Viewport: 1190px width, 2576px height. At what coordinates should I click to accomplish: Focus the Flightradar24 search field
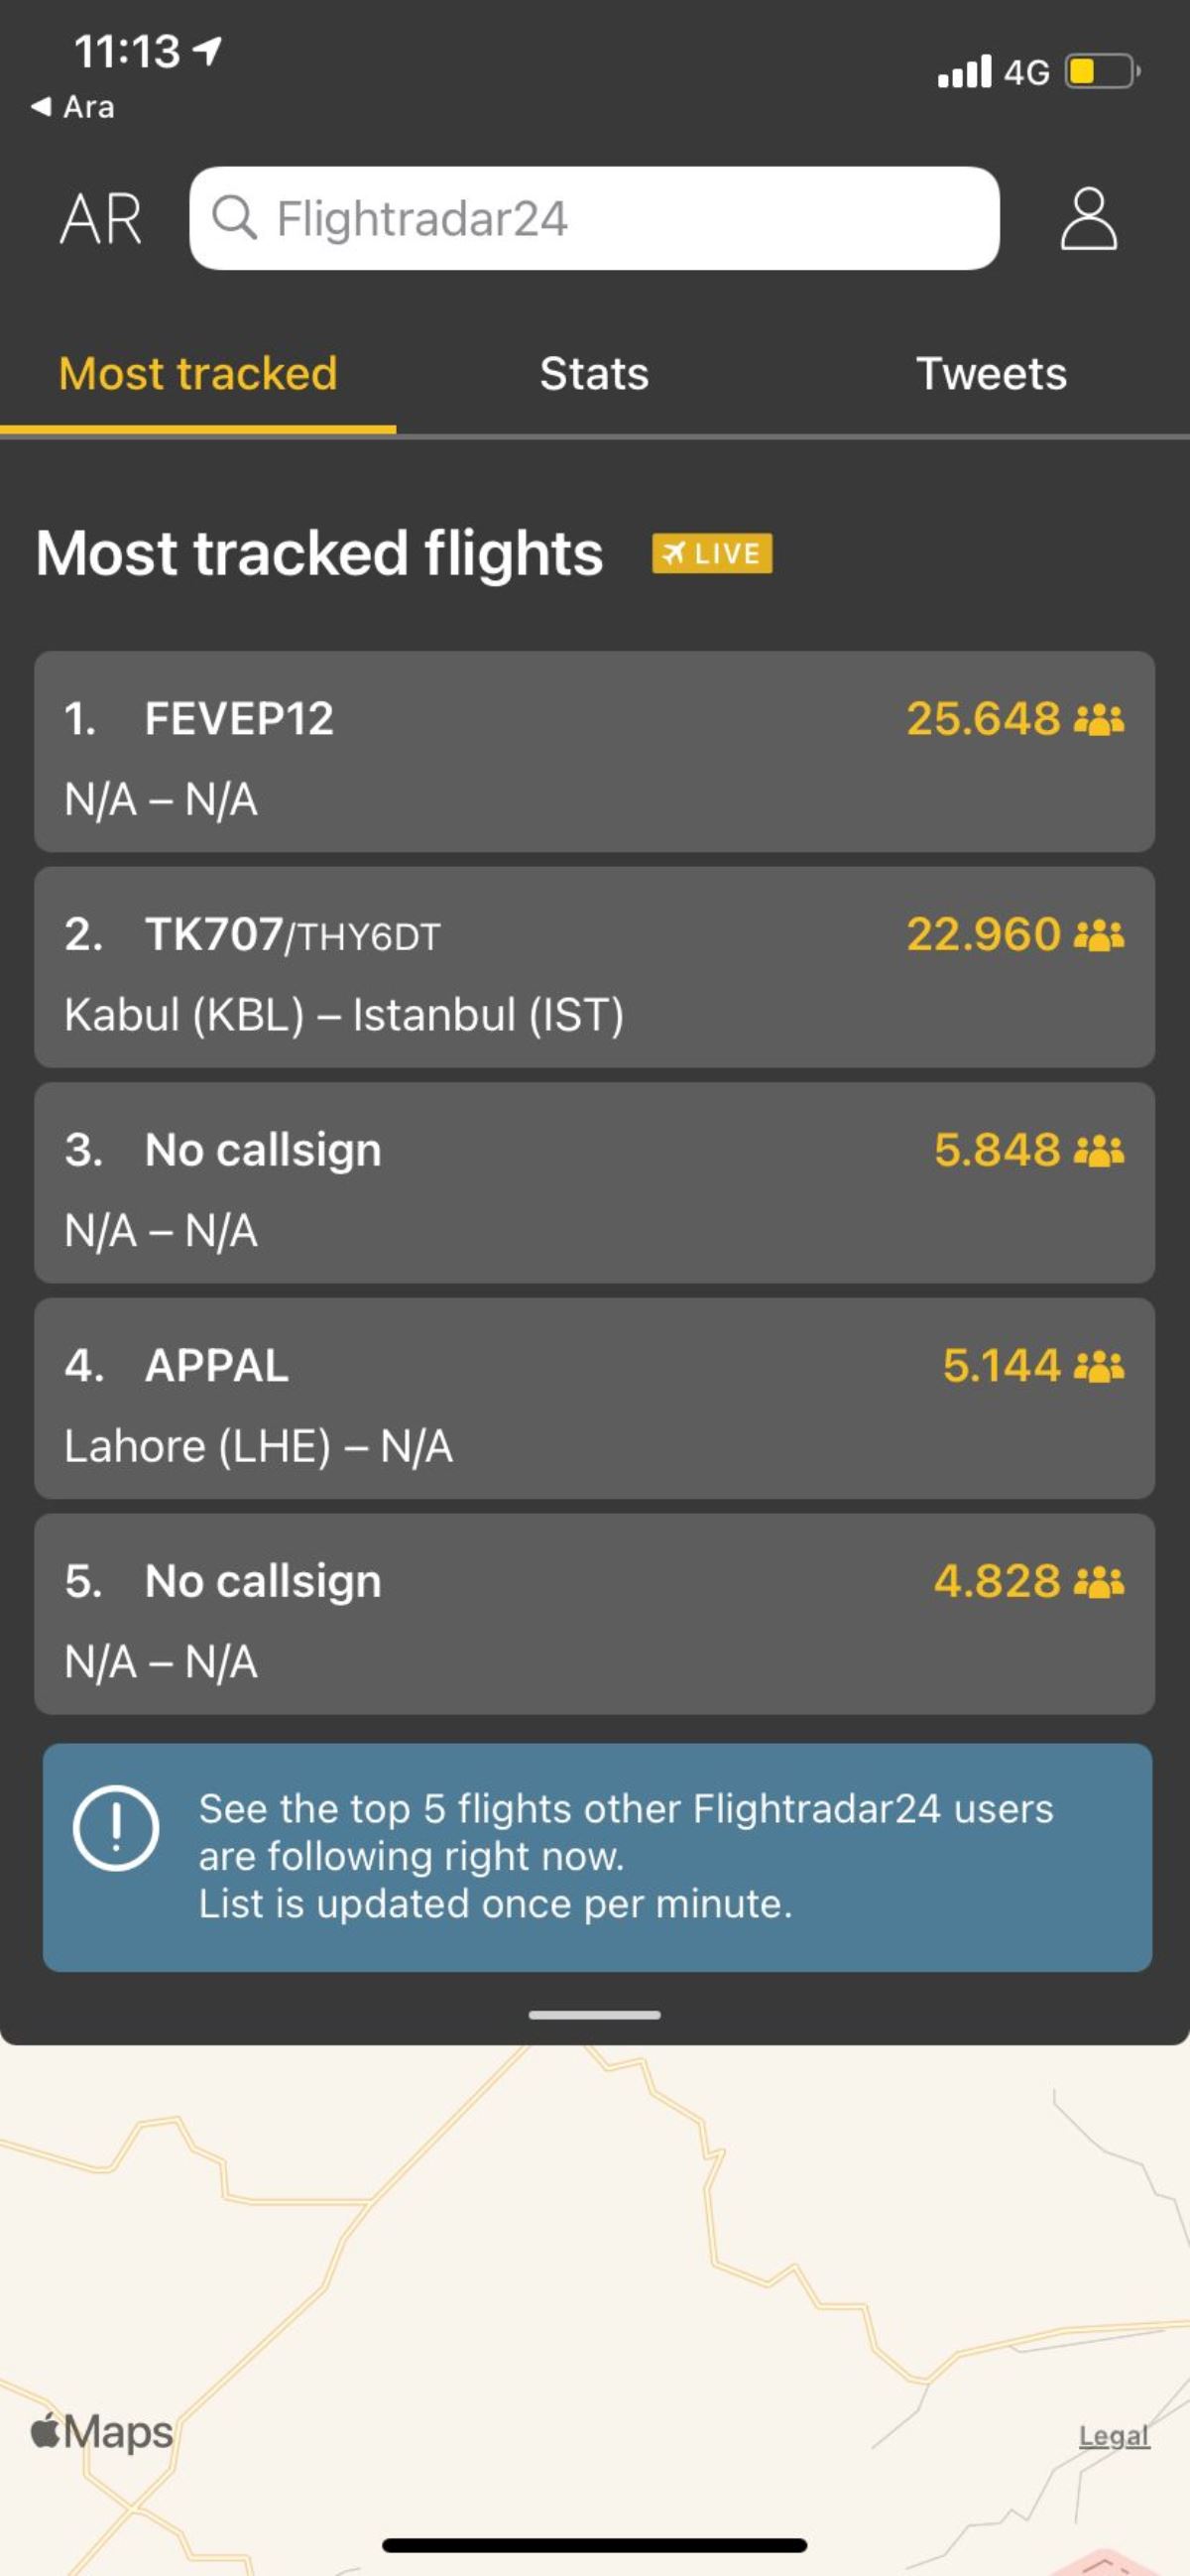(x=620, y=219)
